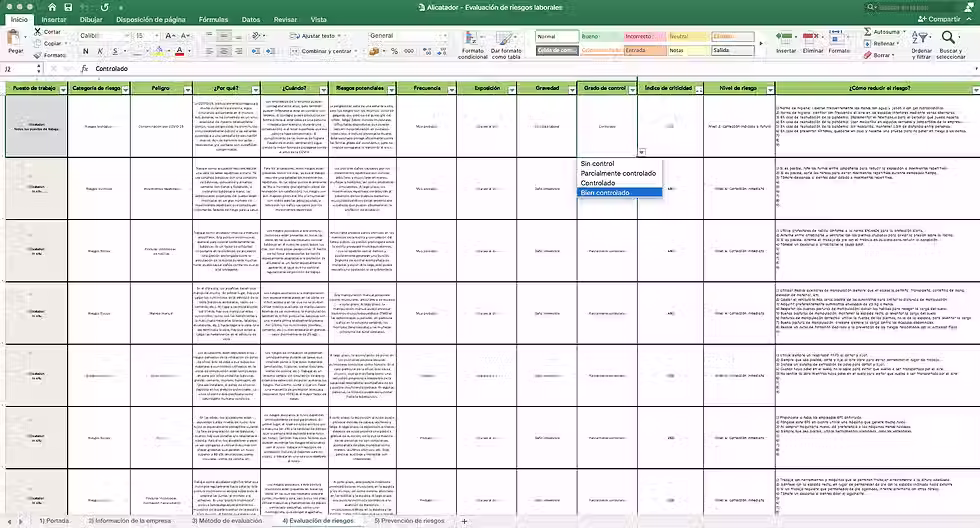Increase decimal places

tap(427, 51)
